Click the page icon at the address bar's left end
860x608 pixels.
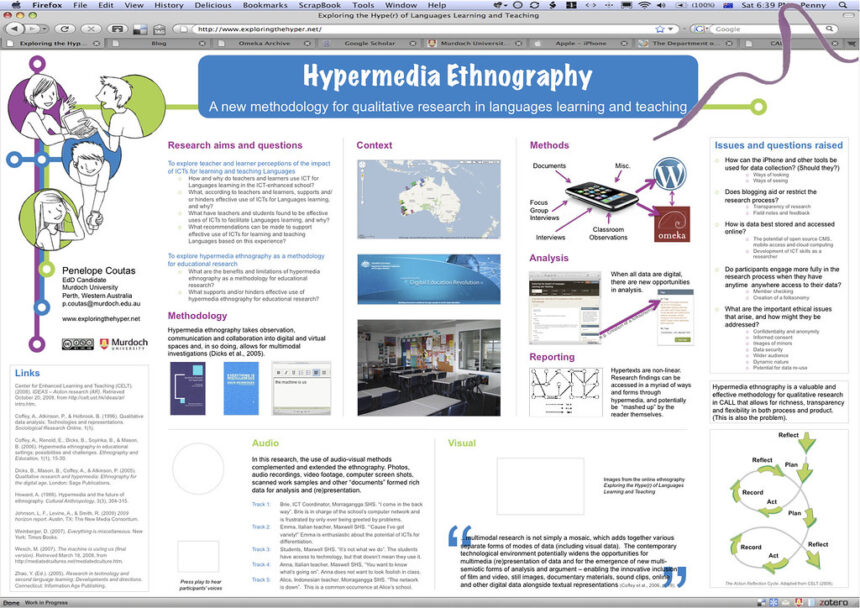183,29
